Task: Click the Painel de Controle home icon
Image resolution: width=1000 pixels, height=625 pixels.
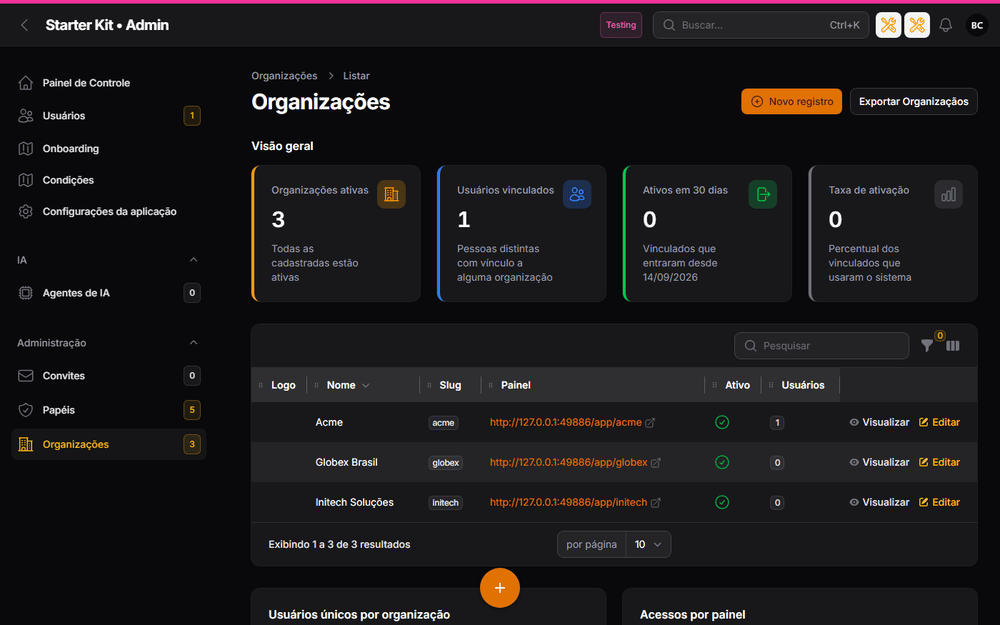Action: 26,83
